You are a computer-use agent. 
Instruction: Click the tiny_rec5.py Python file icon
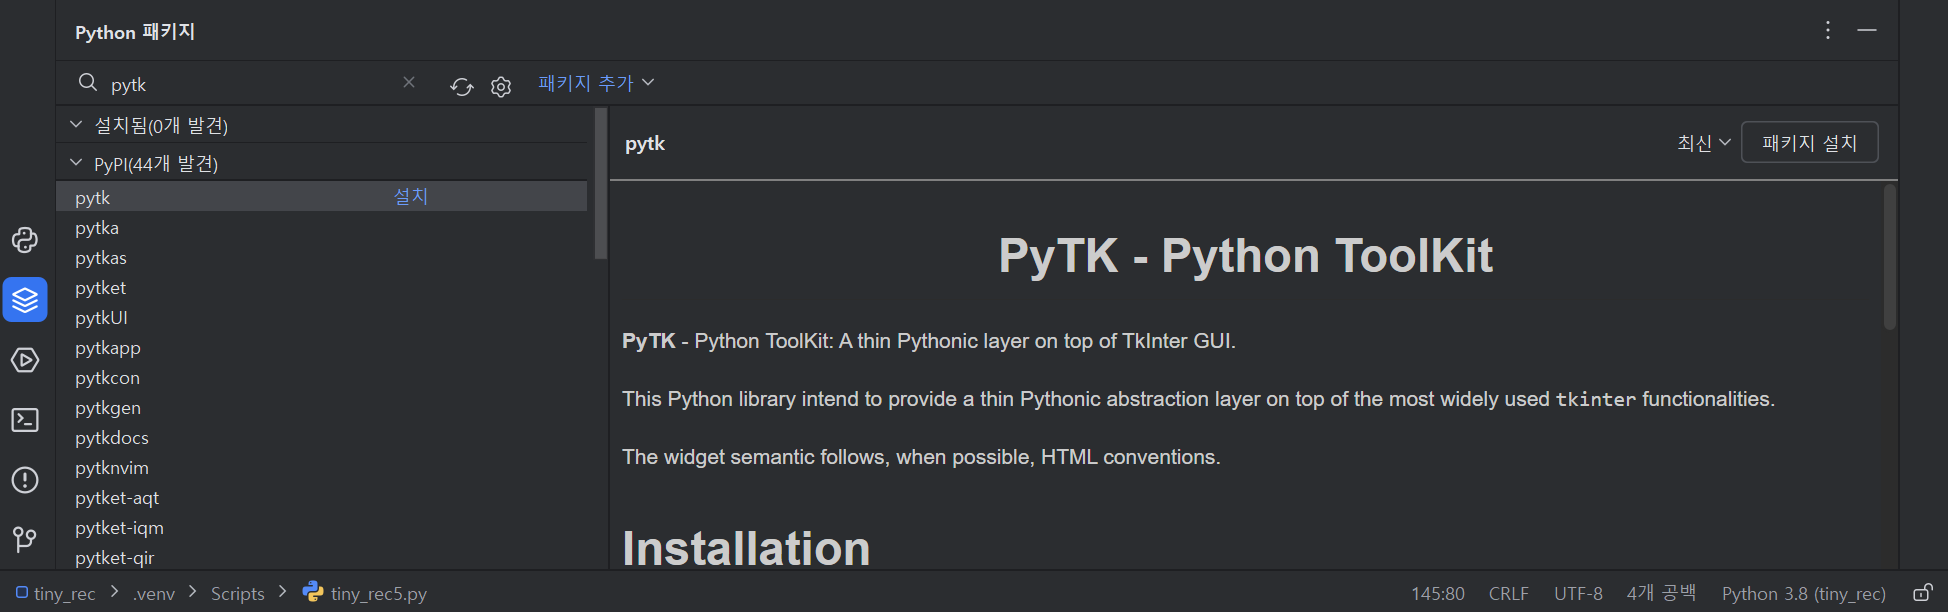click(313, 592)
